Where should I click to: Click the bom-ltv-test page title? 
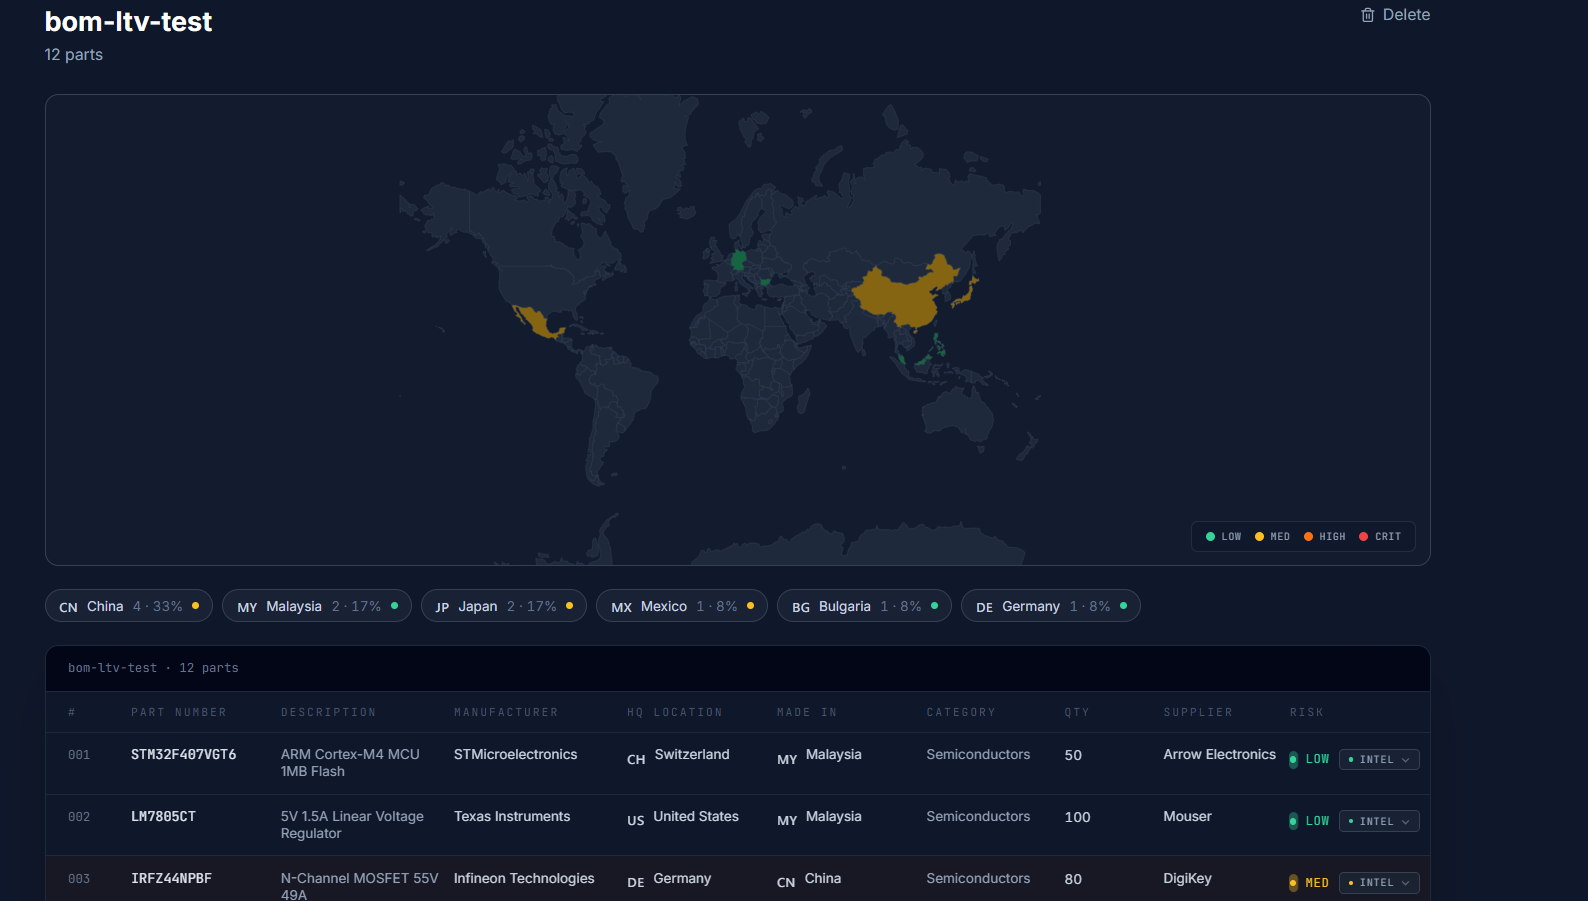128,22
